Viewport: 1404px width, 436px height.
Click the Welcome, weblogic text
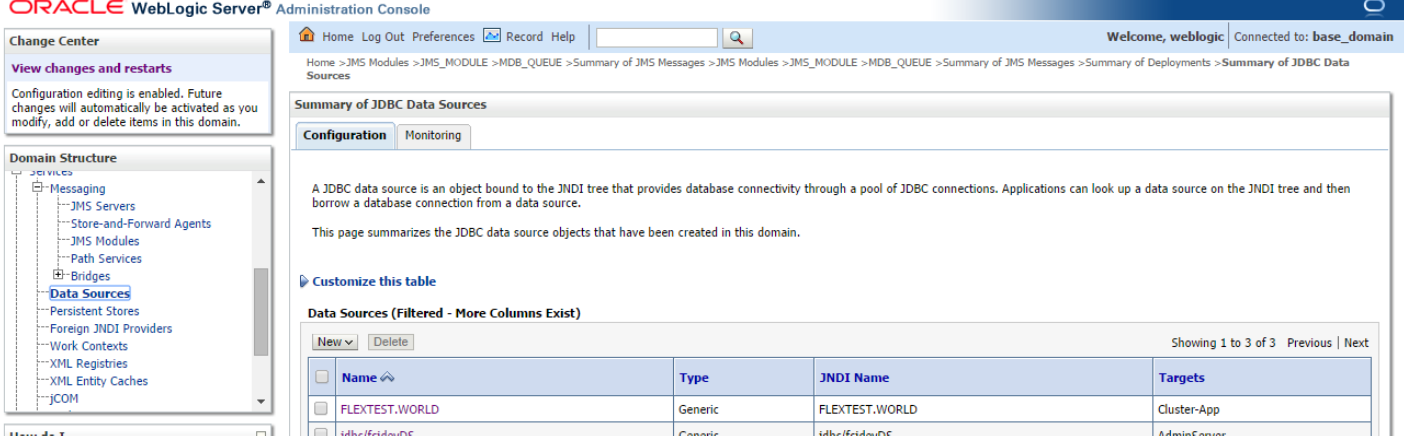(x=1165, y=37)
